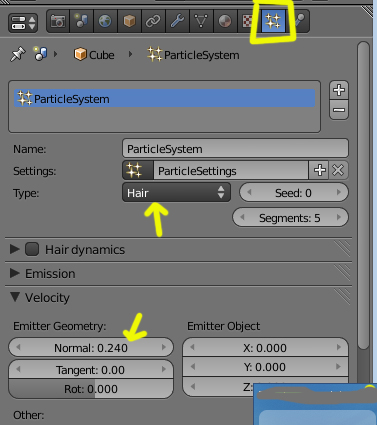Image resolution: width=377 pixels, height=425 pixels.
Task: Click the Emitter Geometry label
Action: pos(60,326)
